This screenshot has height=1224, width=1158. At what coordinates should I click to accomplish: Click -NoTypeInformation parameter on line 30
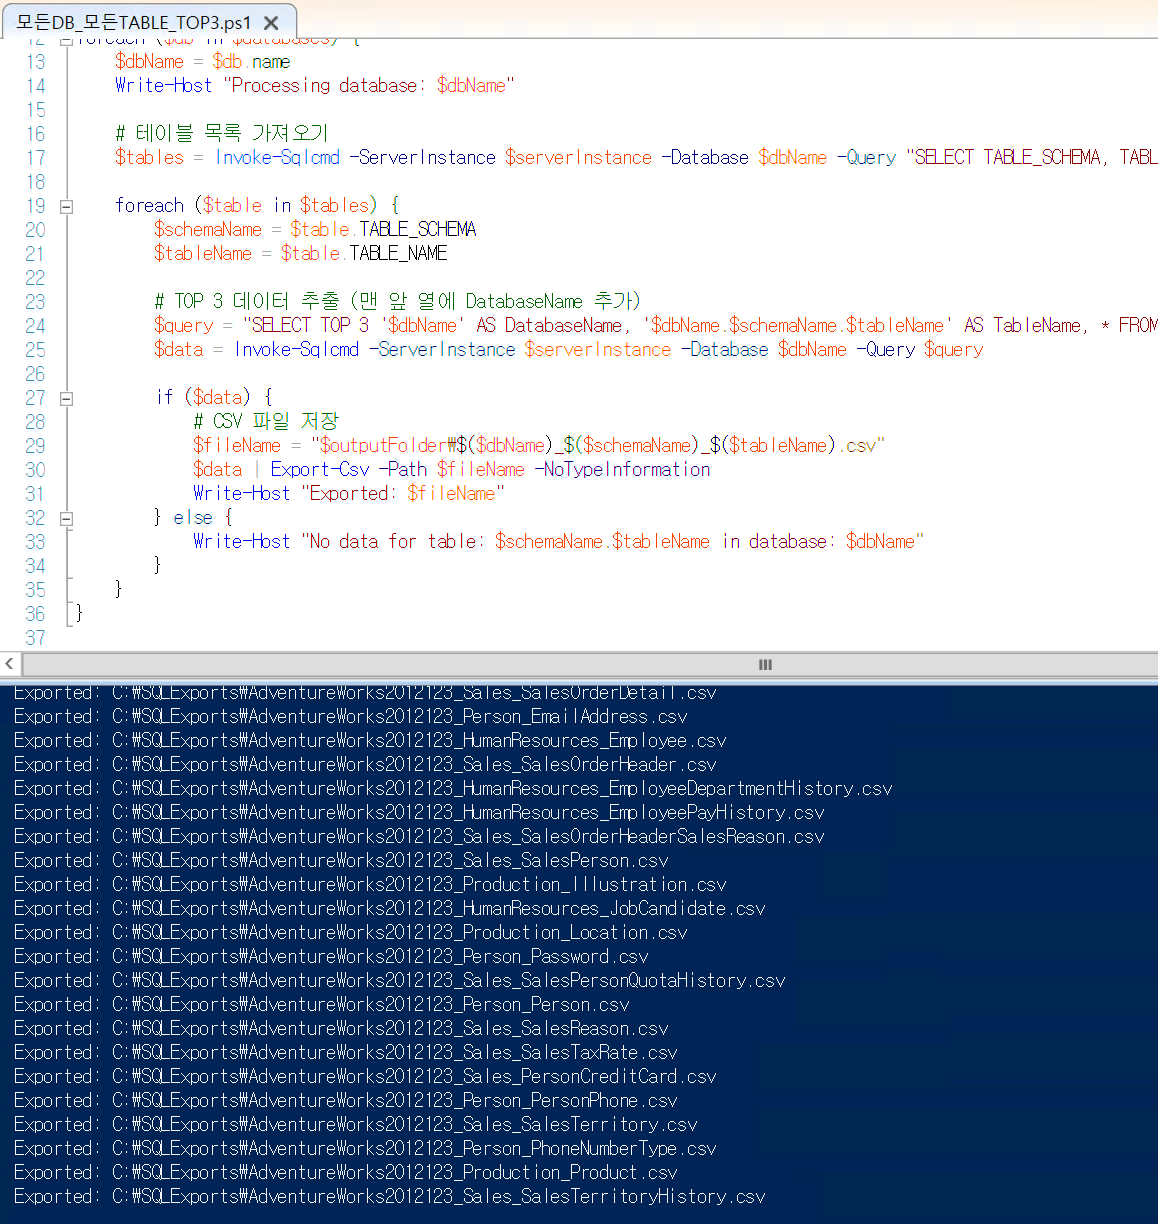622,469
